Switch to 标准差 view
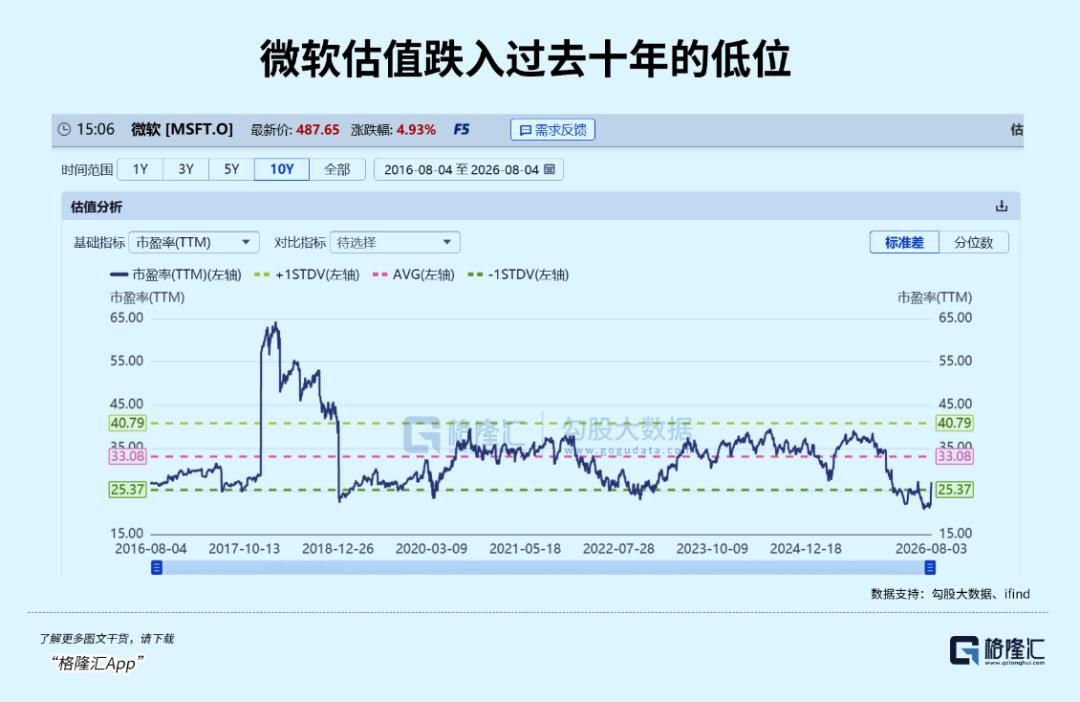The image size is (1080, 702). point(904,242)
